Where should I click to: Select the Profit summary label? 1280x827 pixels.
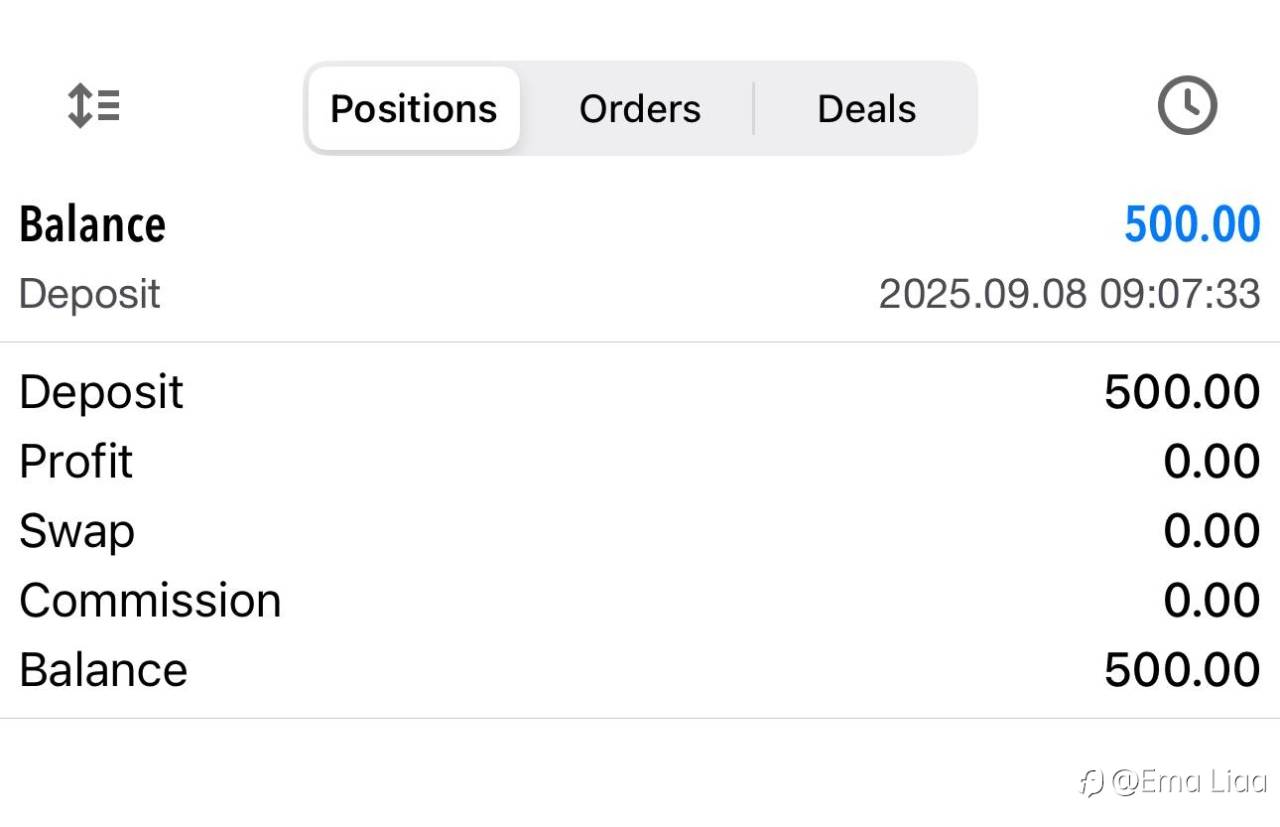click(76, 462)
